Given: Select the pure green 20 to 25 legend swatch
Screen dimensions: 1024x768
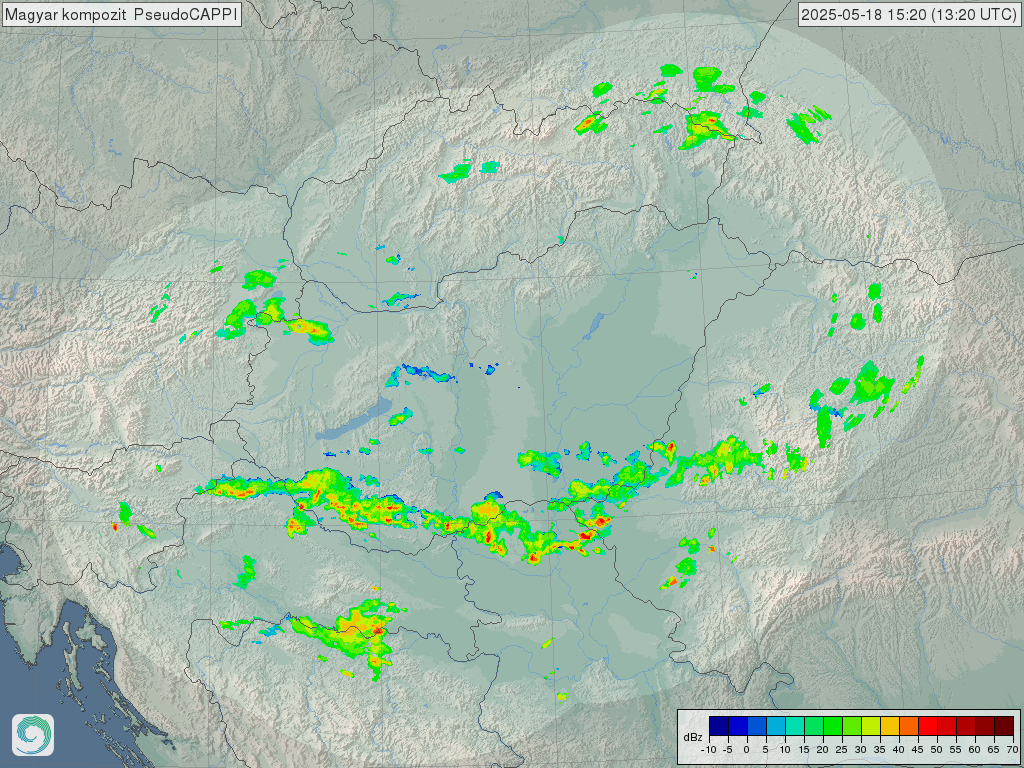Looking at the screenshot, I should [833, 726].
